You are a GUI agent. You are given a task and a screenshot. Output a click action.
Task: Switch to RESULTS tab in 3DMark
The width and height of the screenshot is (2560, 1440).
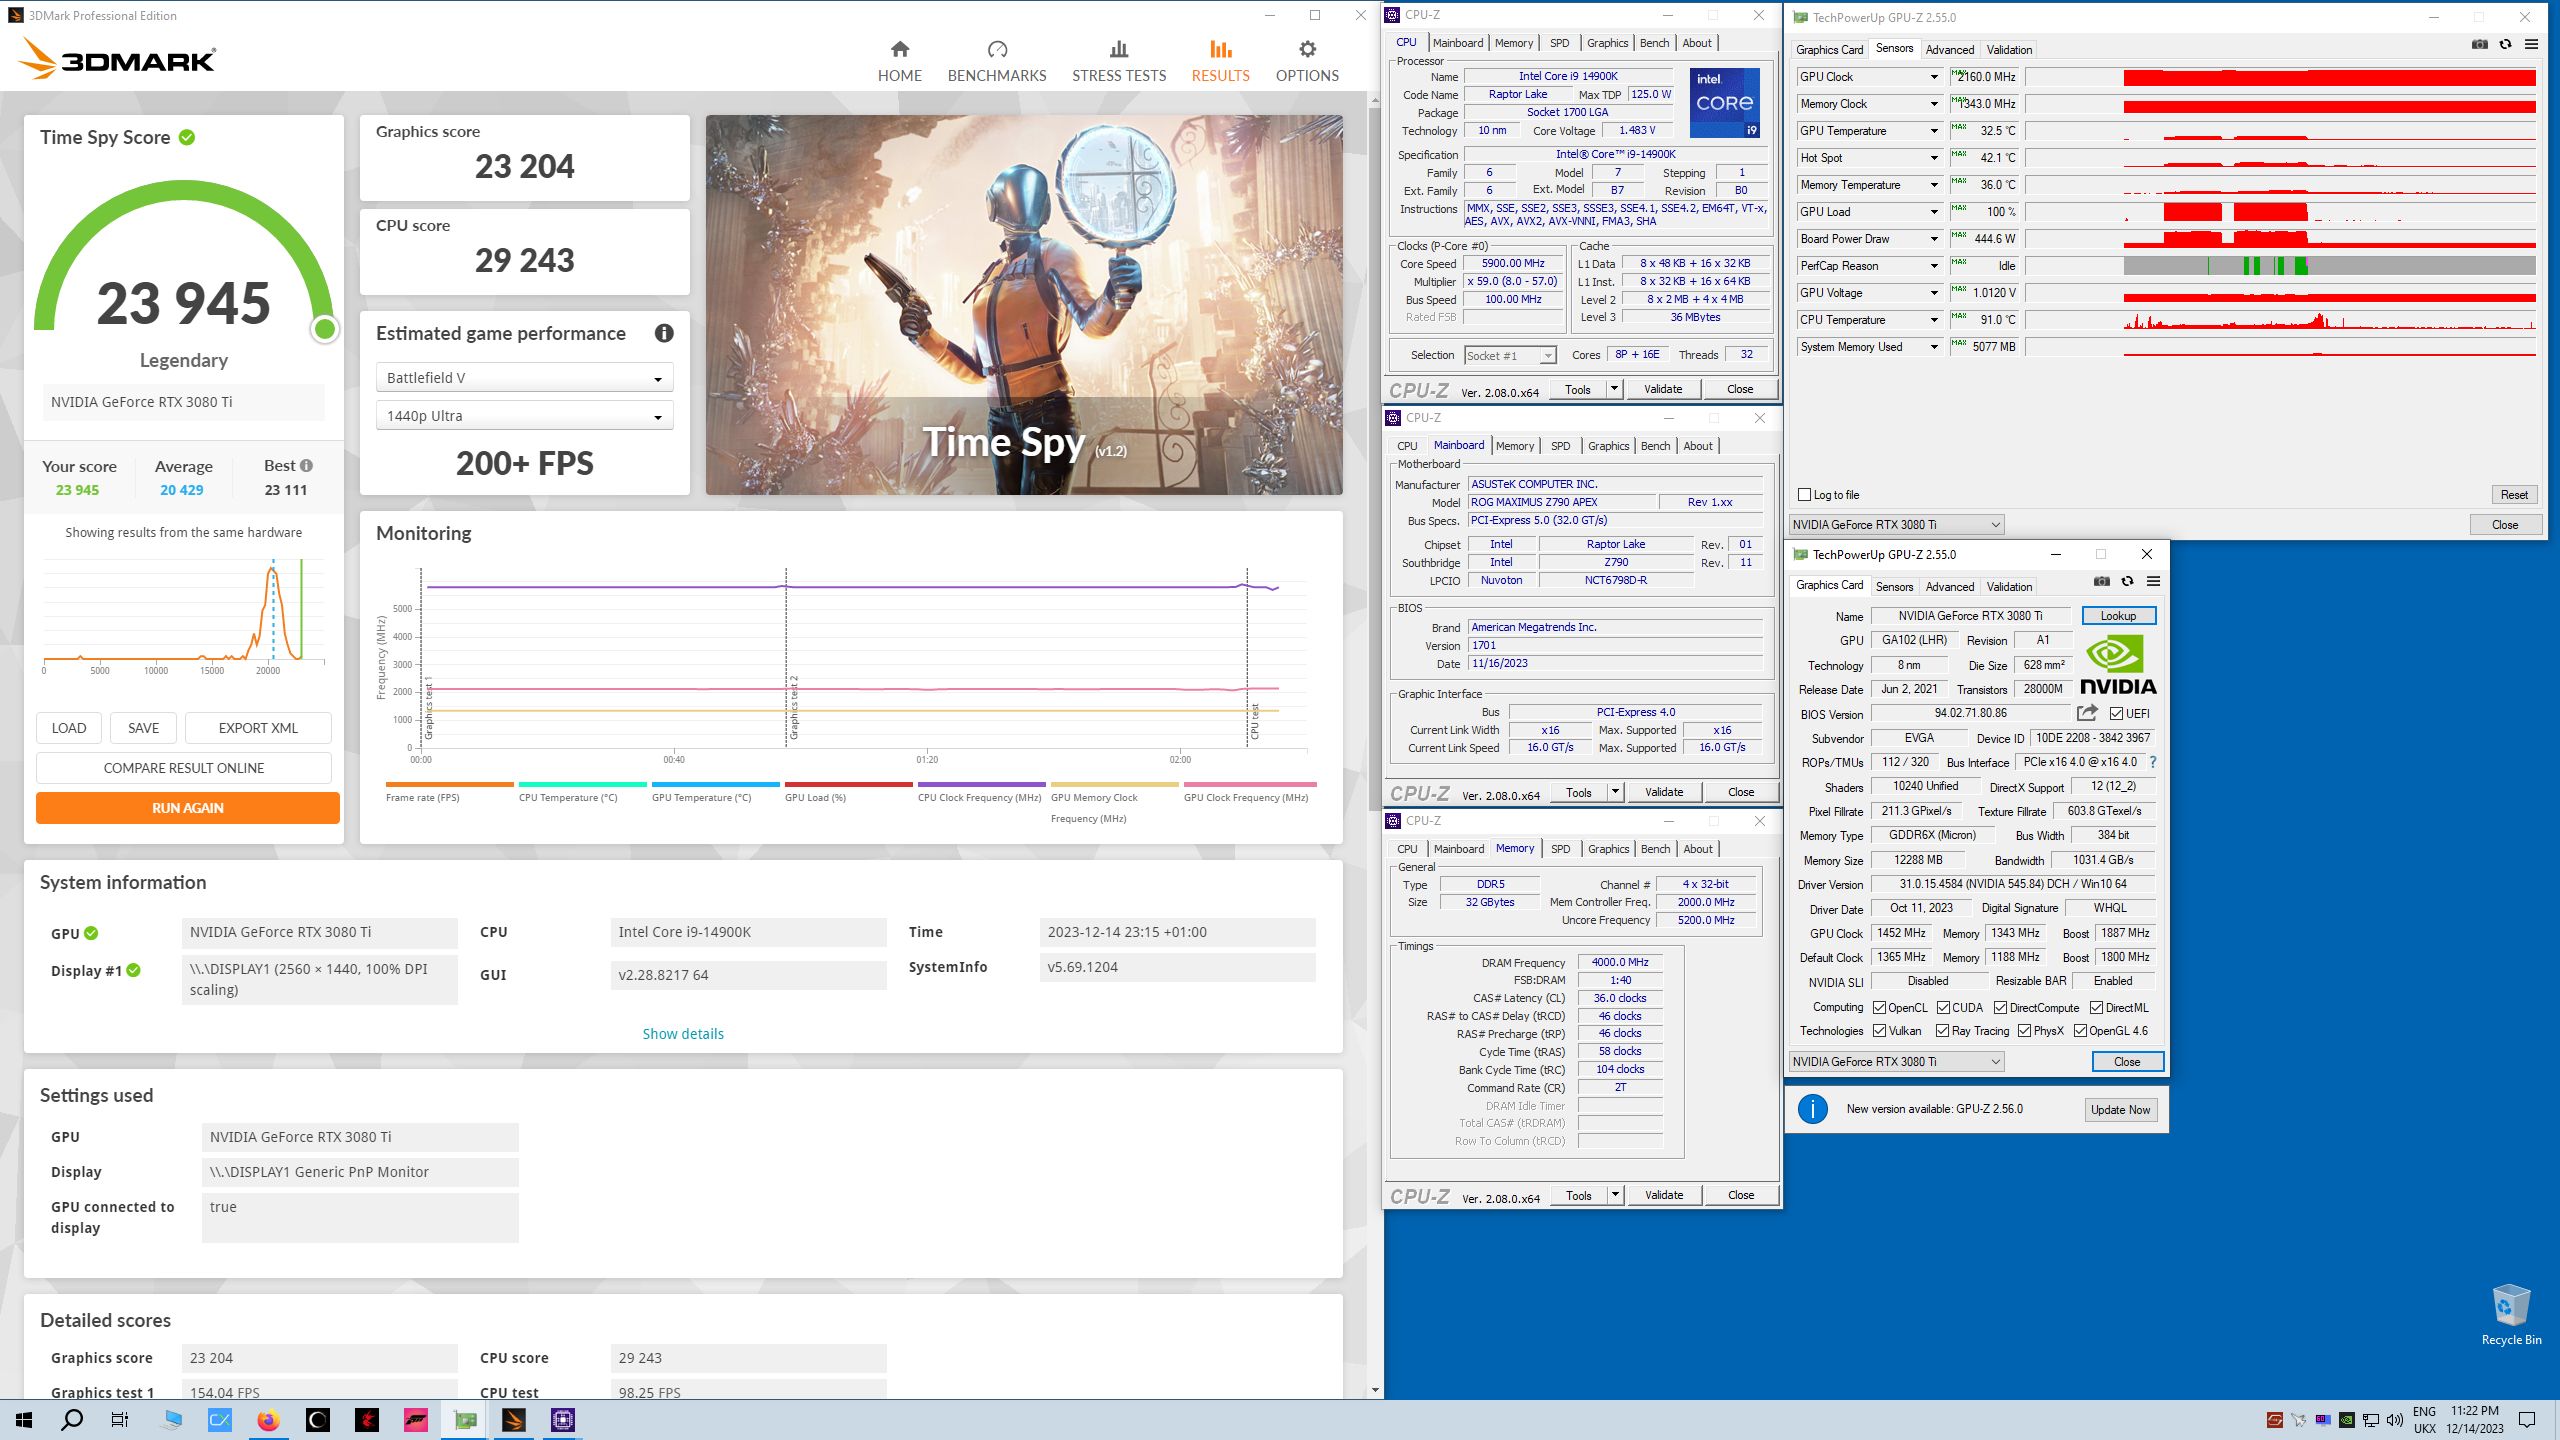pos(1220,61)
